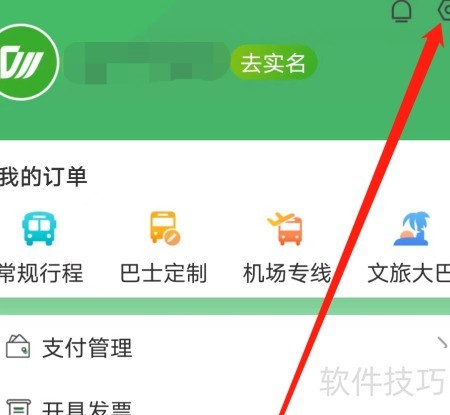Viewport: 450px width, 415px height.
Task: Tap the wallet icon beside 支付管理
Action: coord(18,347)
